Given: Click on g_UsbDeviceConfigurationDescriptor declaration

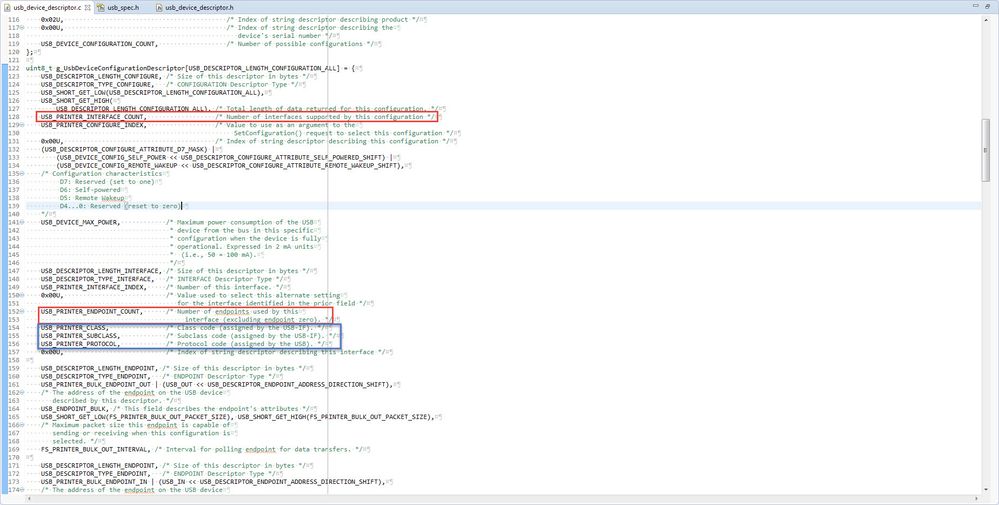Looking at the screenshot, I should pos(120,68).
